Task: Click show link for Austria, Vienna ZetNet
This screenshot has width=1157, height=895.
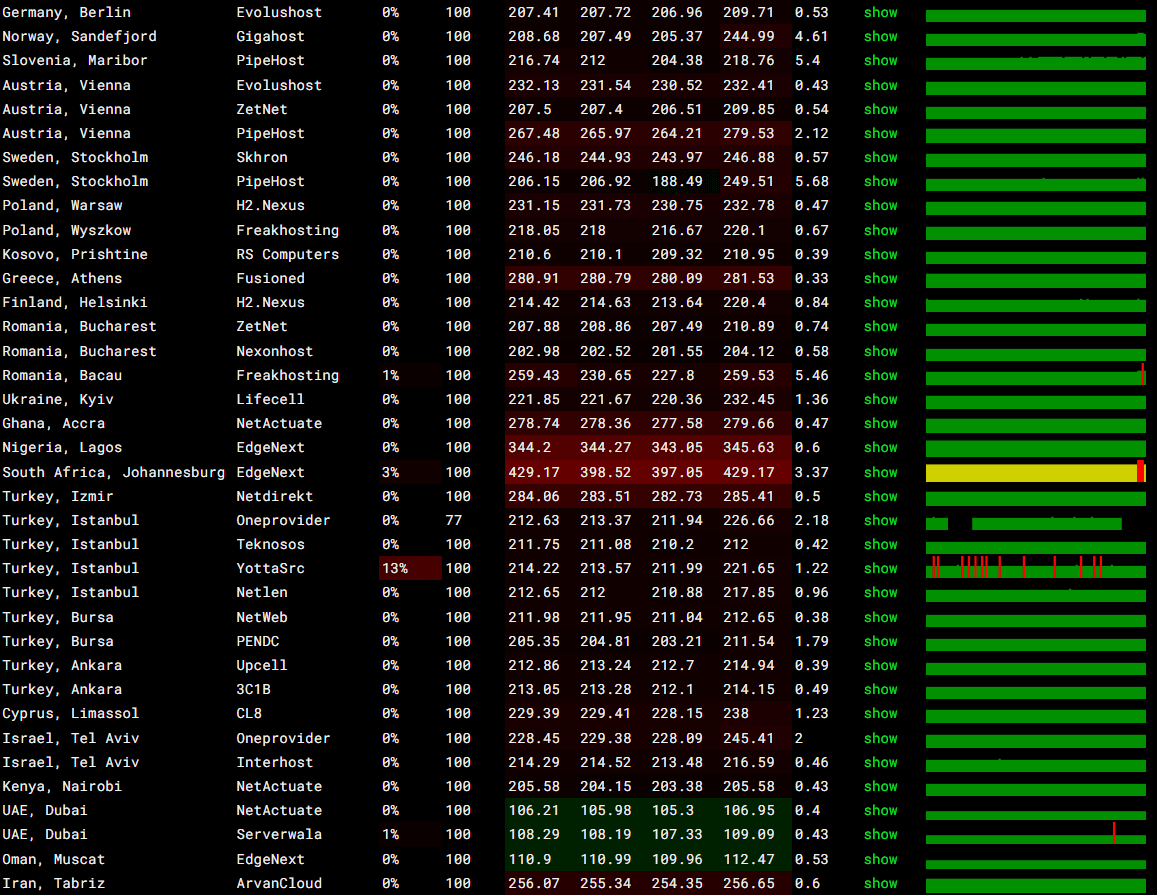Action: [880, 109]
